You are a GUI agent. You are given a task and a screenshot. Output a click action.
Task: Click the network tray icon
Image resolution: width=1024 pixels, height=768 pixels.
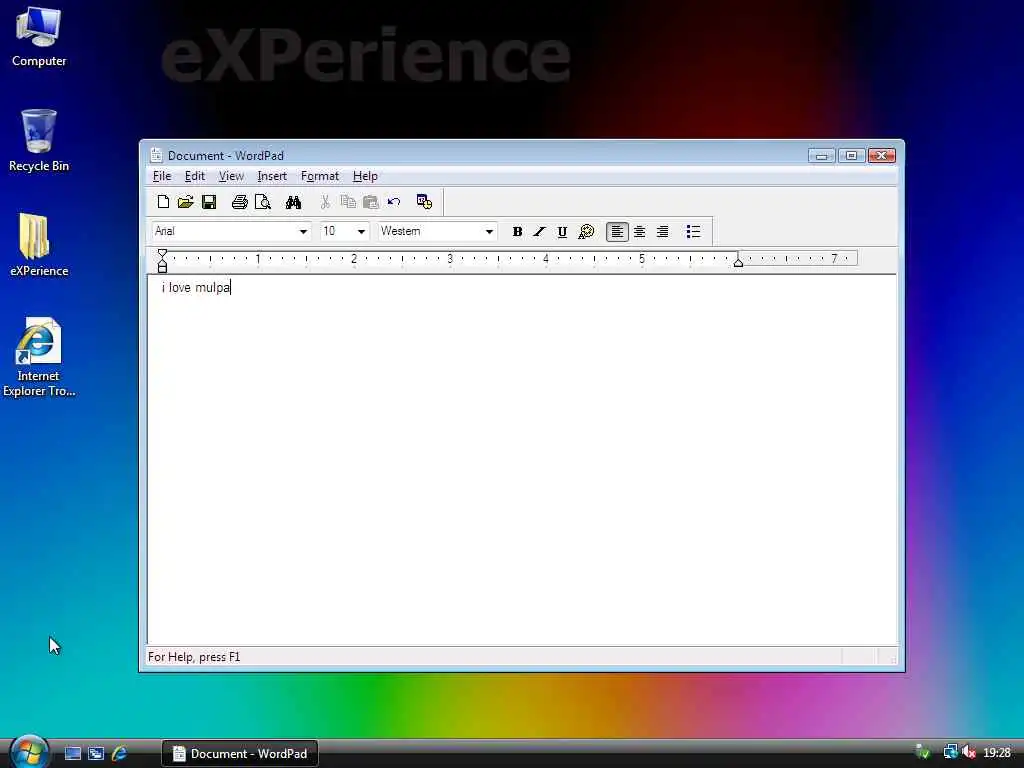tap(950, 753)
